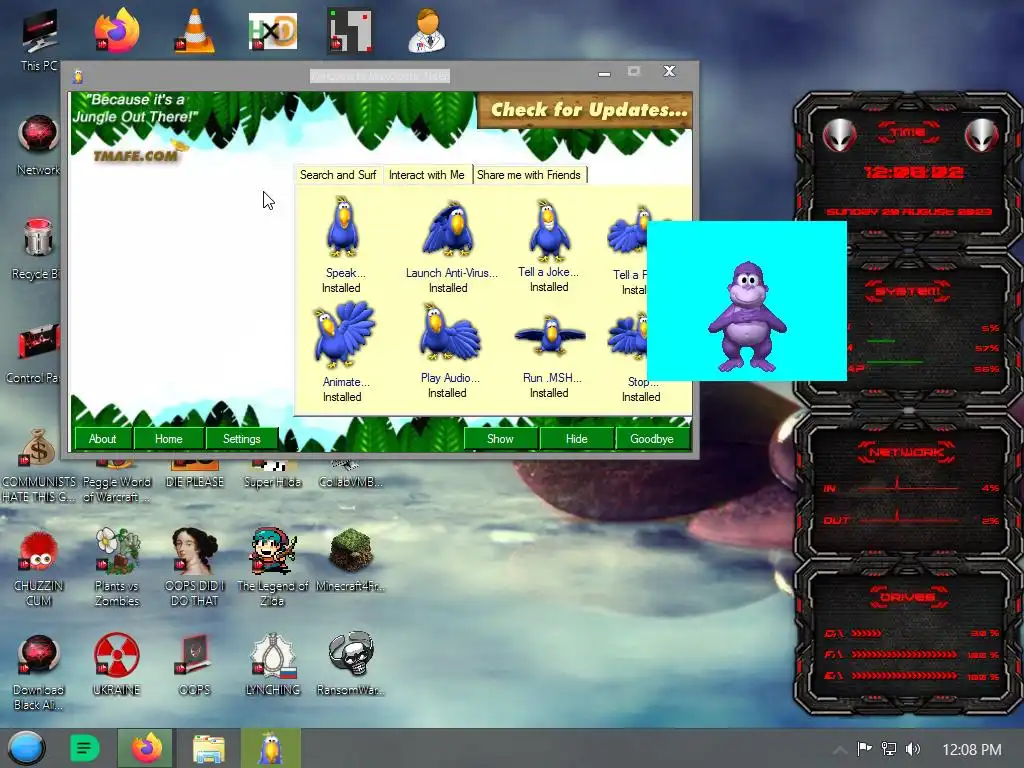Viewport: 1024px width, 768px height.
Task: Open green notes app on taskbar
Action: pyautogui.click(x=84, y=748)
